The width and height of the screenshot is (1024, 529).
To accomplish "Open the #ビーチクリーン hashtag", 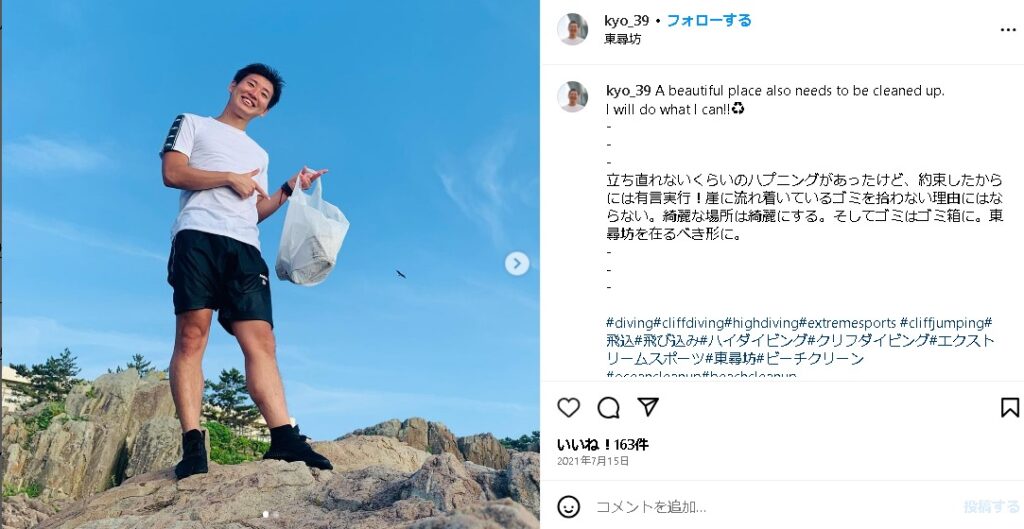I will pos(810,359).
